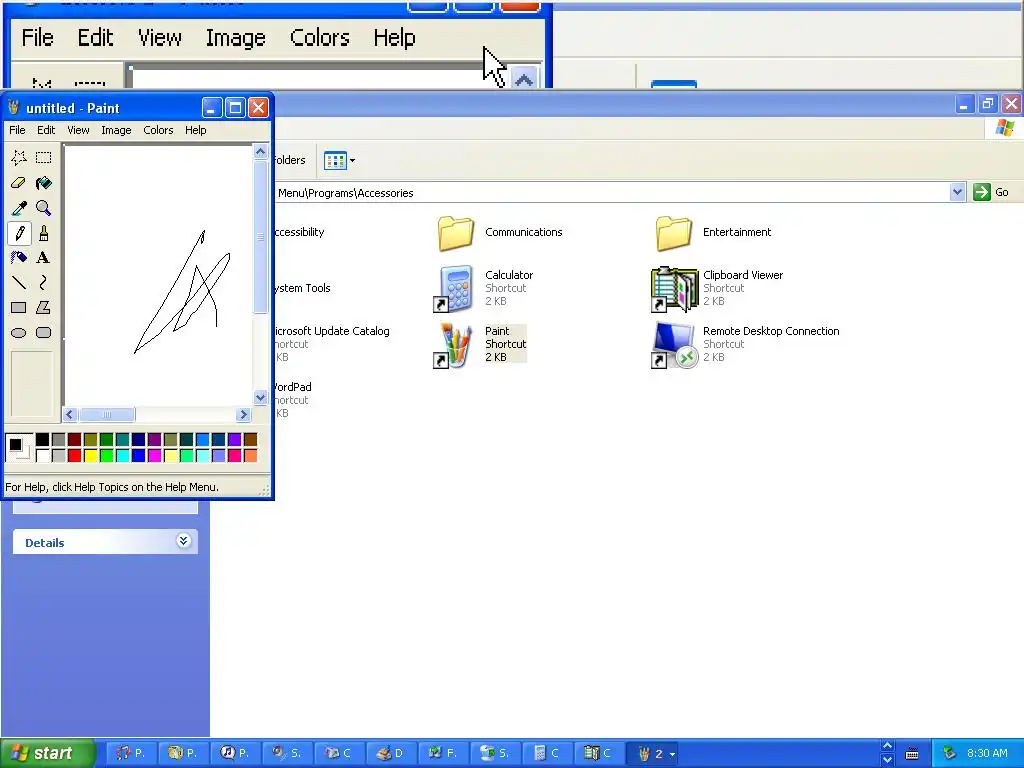Switch to the taskbar button labeled D
Screen dimensions: 1024x768
(391, 753)
